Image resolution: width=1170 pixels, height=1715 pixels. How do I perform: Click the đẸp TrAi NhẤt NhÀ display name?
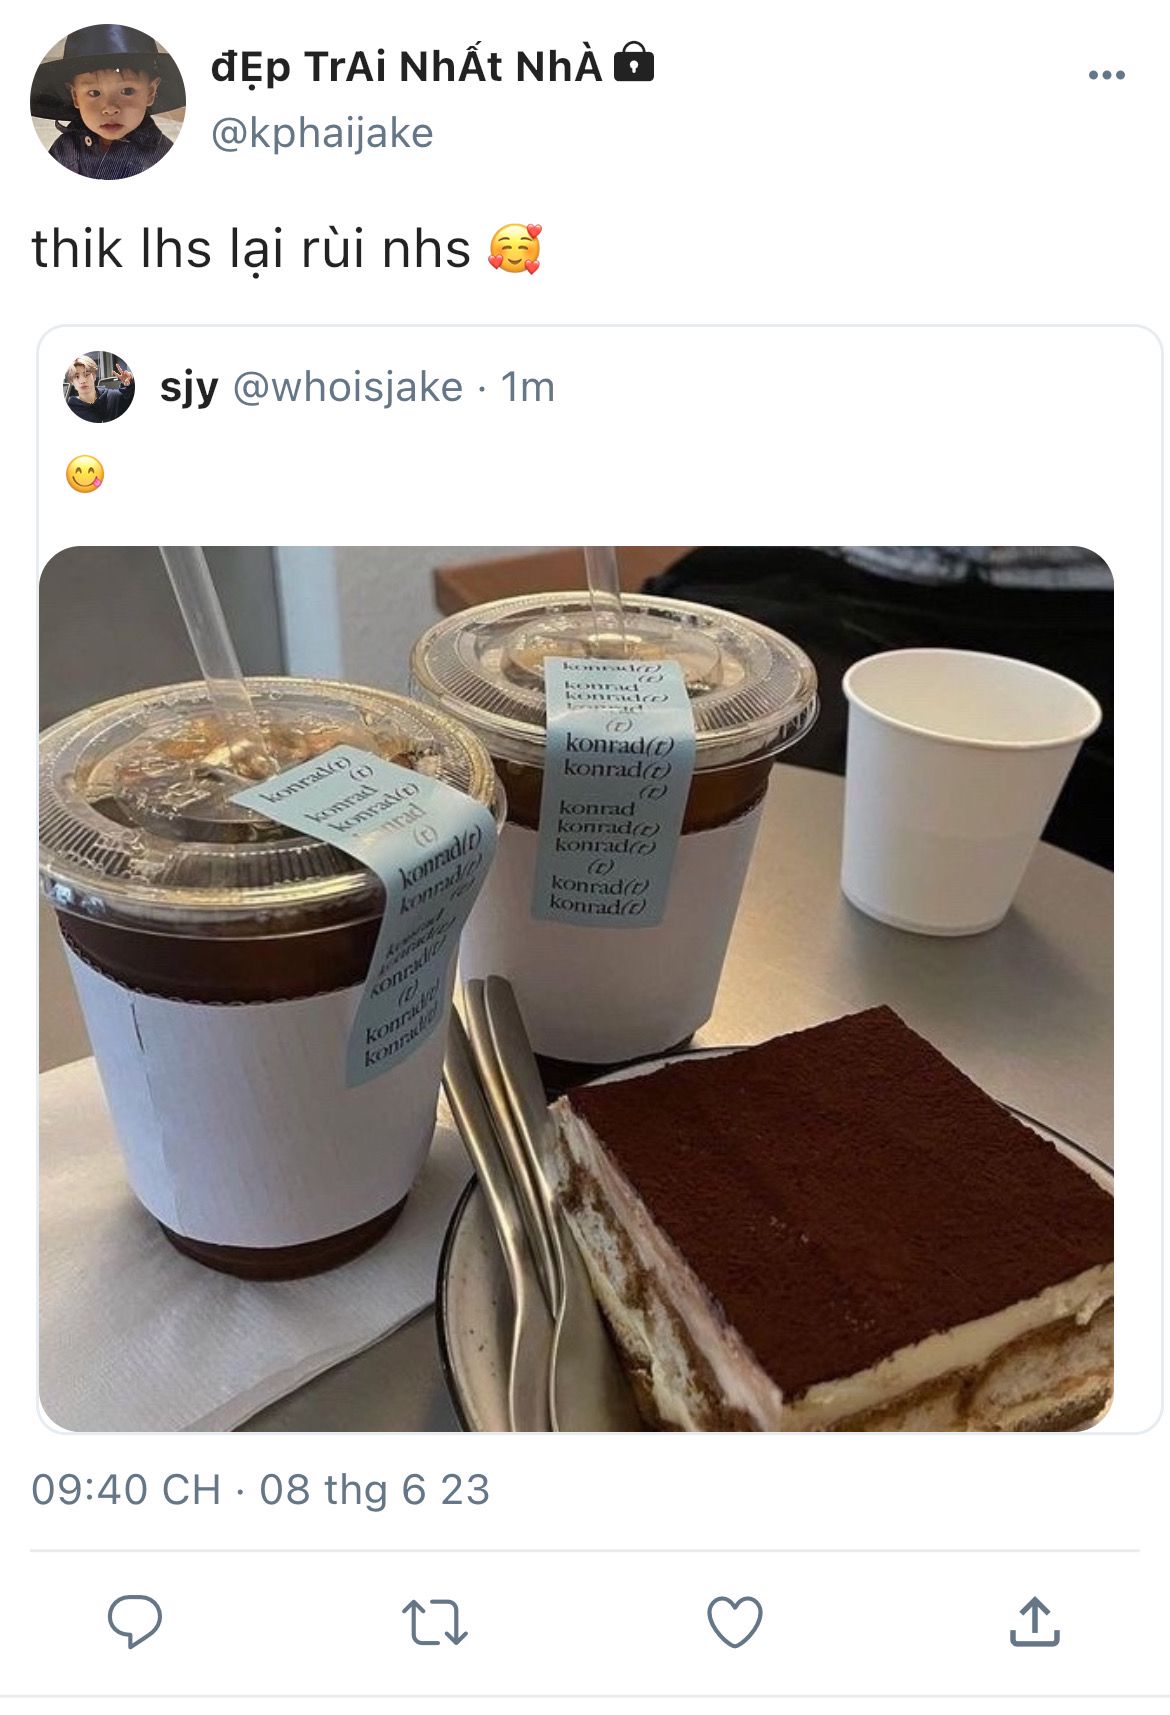click(406, 66)
